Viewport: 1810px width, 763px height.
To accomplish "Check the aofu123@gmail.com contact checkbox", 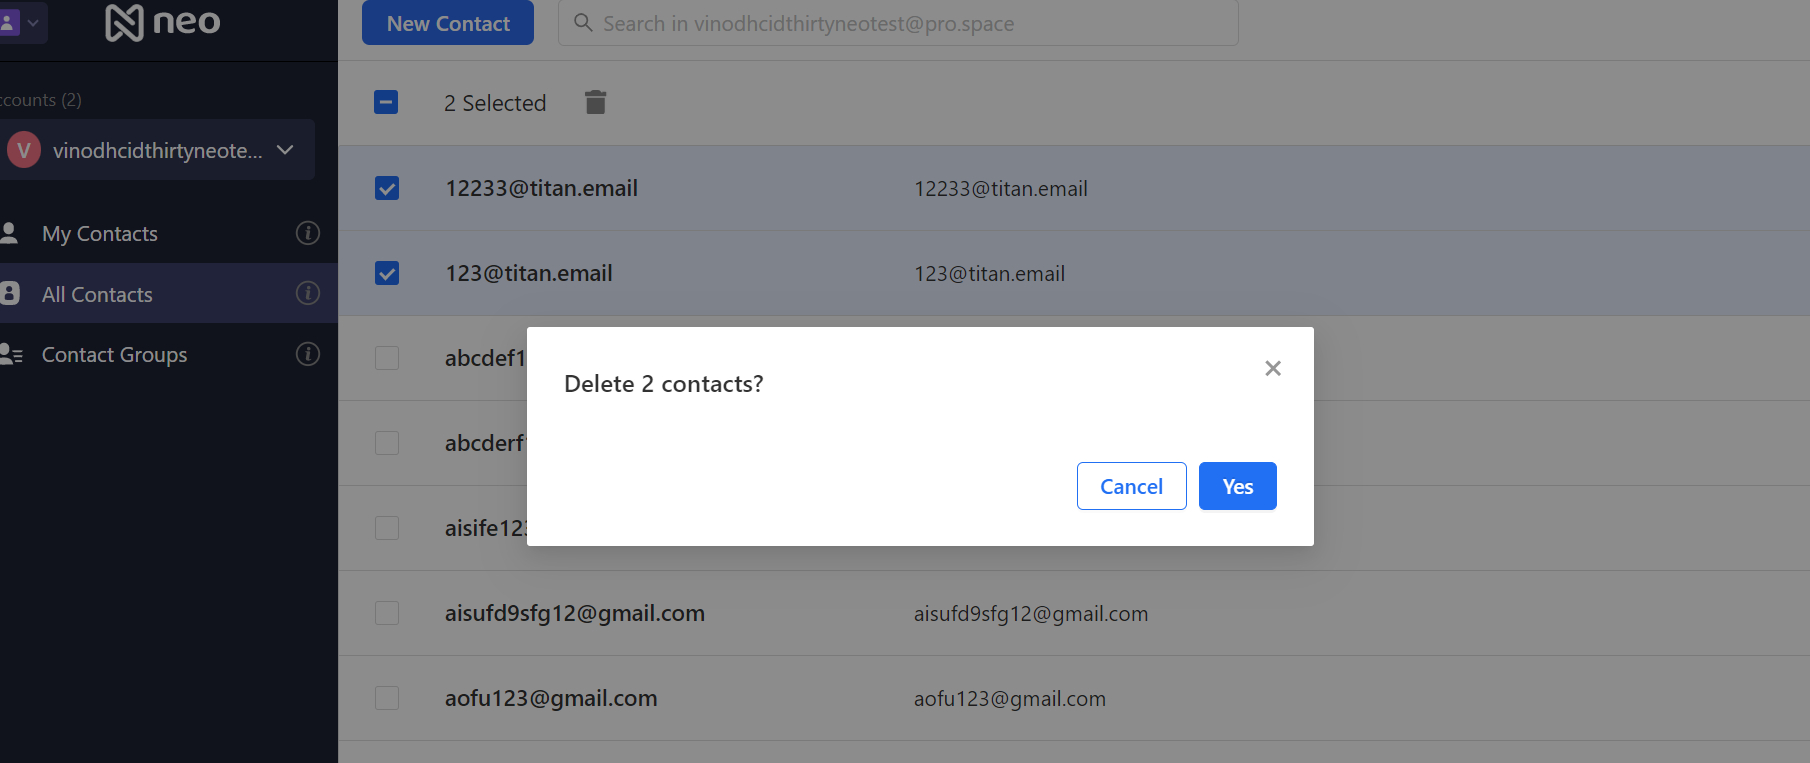I will click(387, 698).
